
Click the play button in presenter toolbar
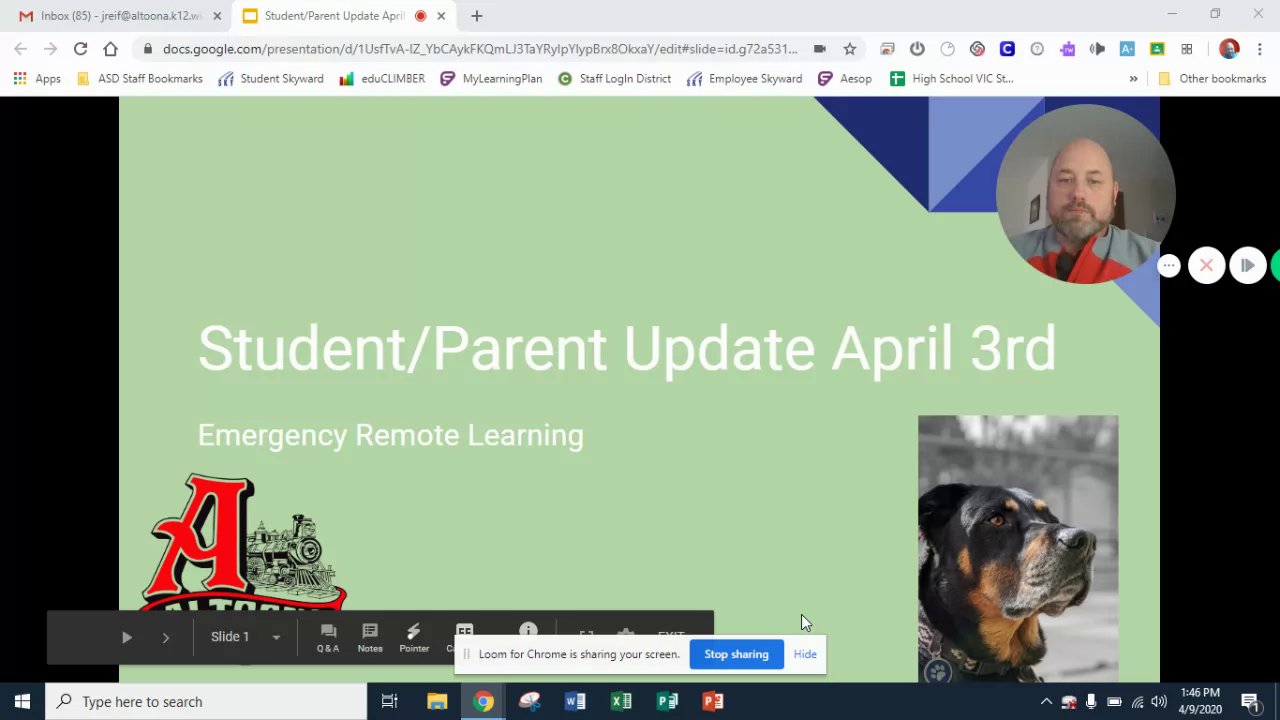tap(127, 637)
